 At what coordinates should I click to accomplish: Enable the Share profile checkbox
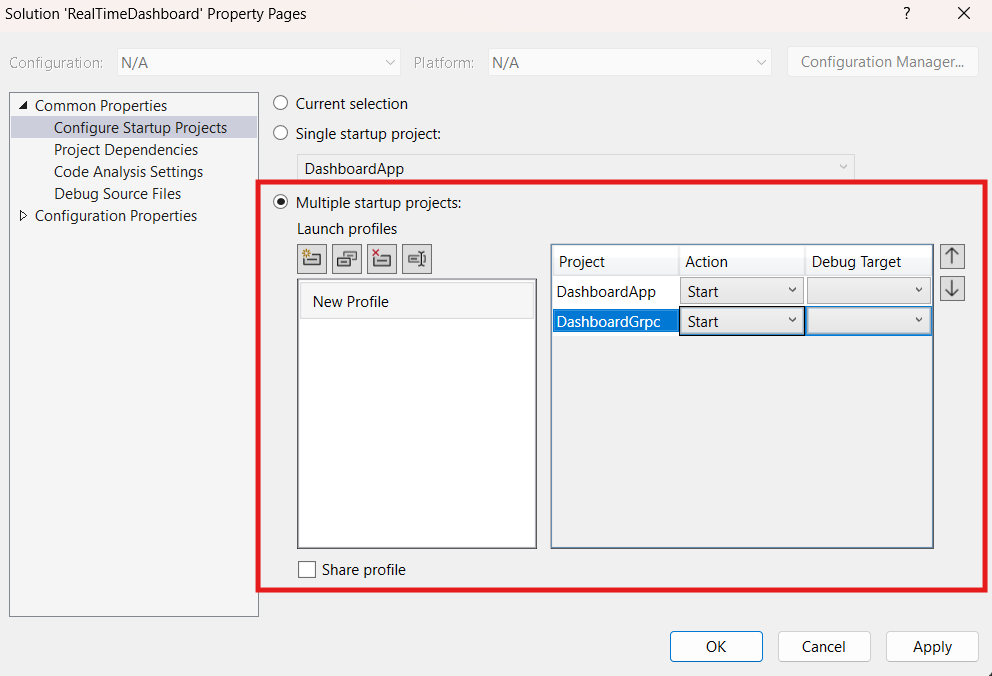click(307, 569)
